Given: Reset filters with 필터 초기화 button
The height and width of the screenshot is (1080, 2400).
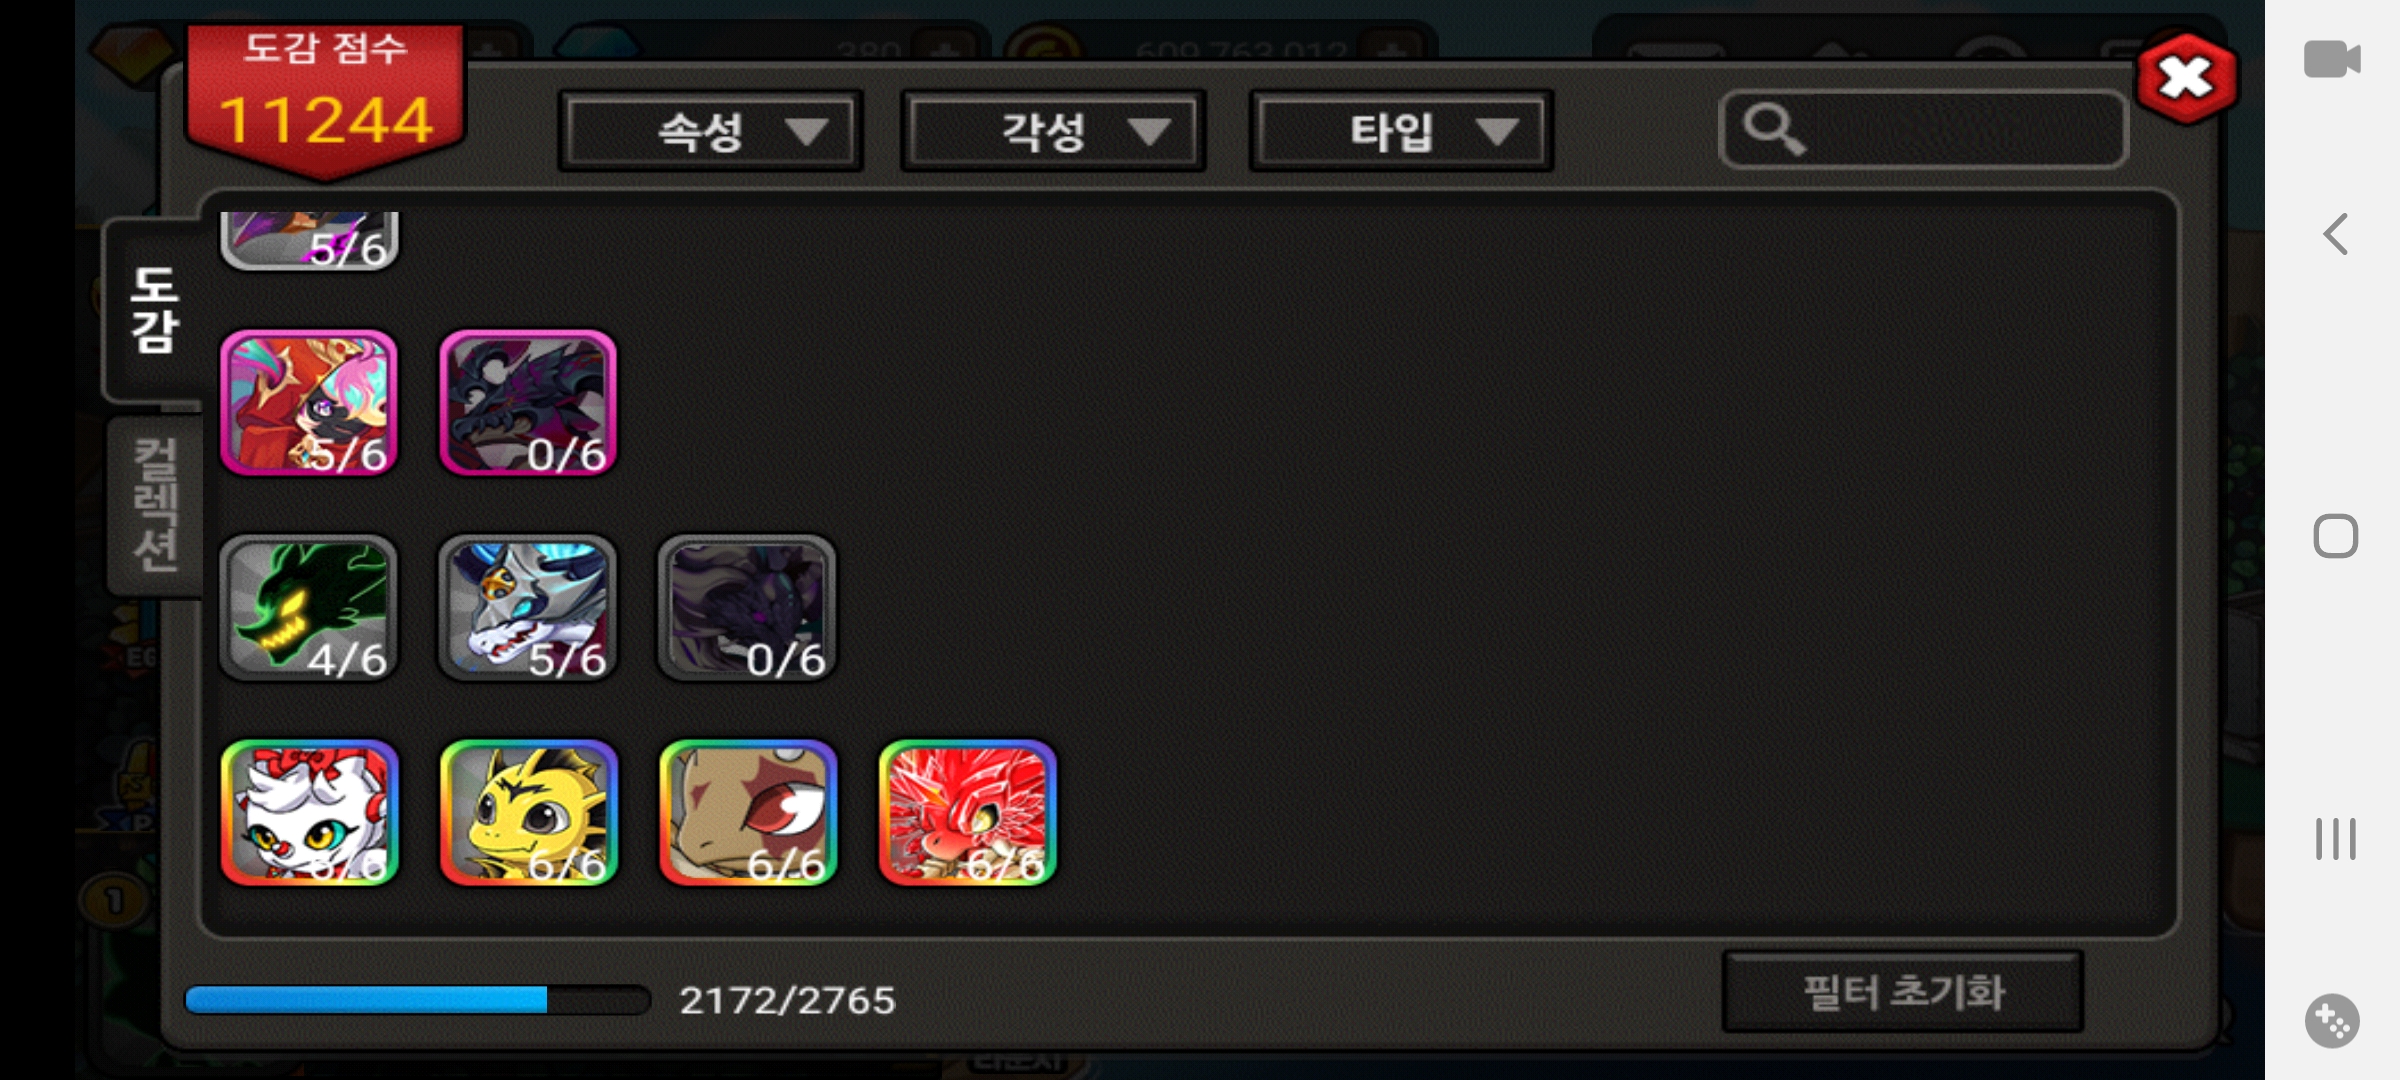Looking at the screenshot, I should (1903, 992).
